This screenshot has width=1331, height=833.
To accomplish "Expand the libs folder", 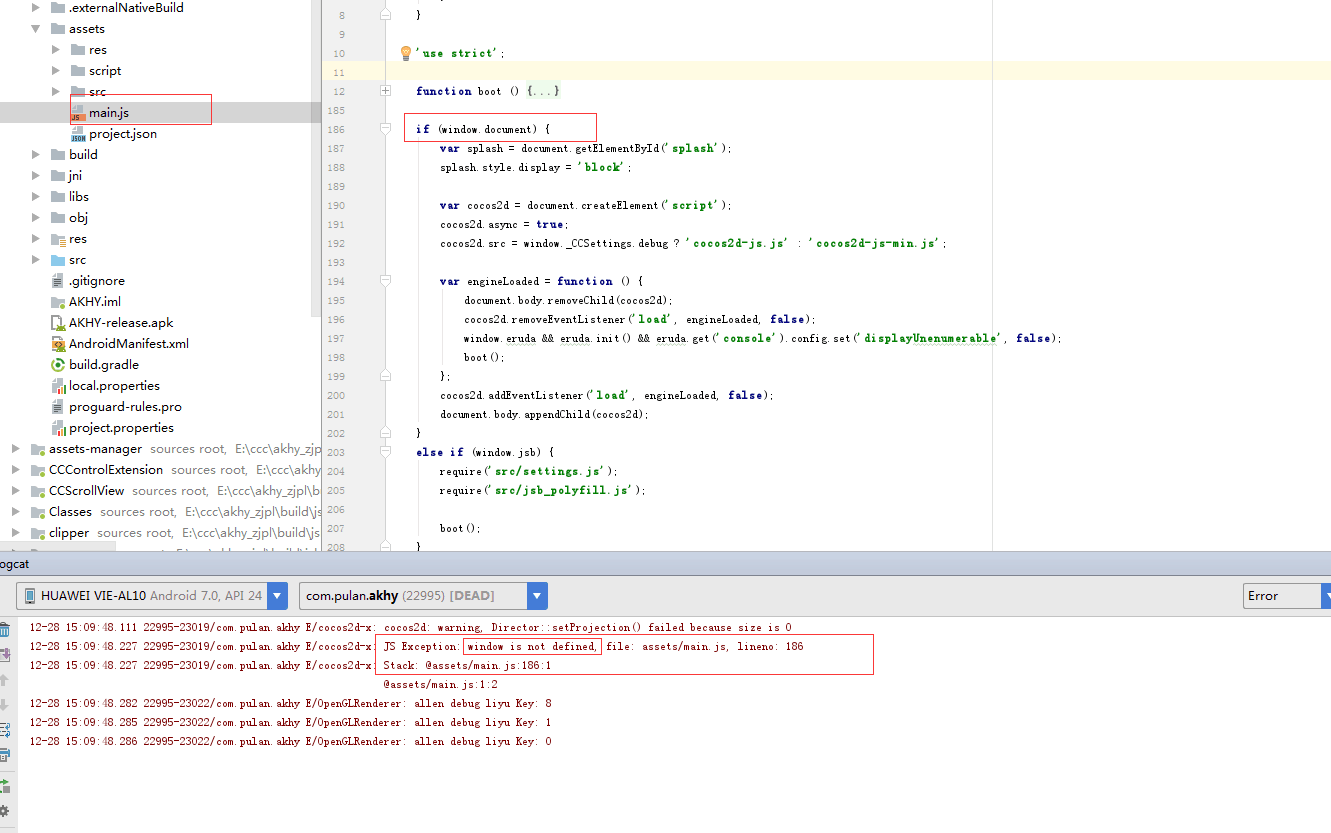I will [x=36, y=197].
